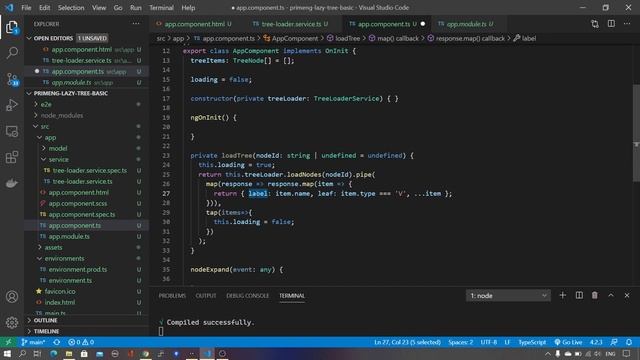This screenshot has height=360, width=640.
Task: Open index.html in file tree
Action: tap(60, 302)
